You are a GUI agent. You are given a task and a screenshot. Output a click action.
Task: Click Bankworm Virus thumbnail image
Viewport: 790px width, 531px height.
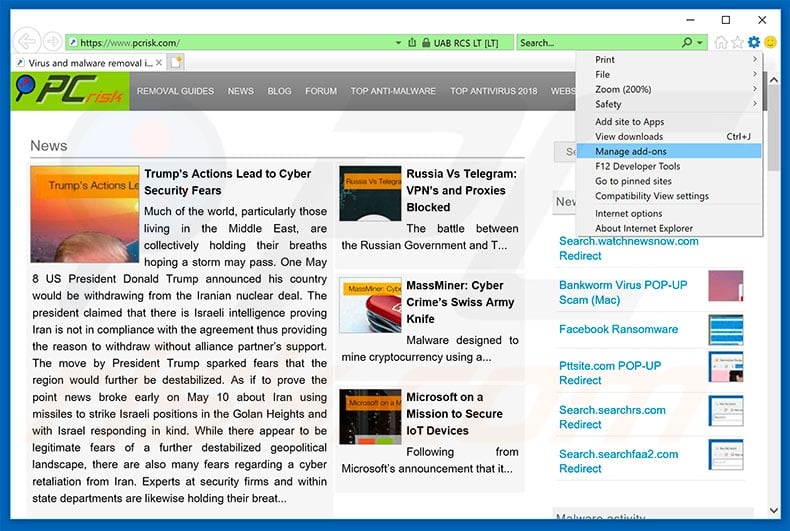726,286
